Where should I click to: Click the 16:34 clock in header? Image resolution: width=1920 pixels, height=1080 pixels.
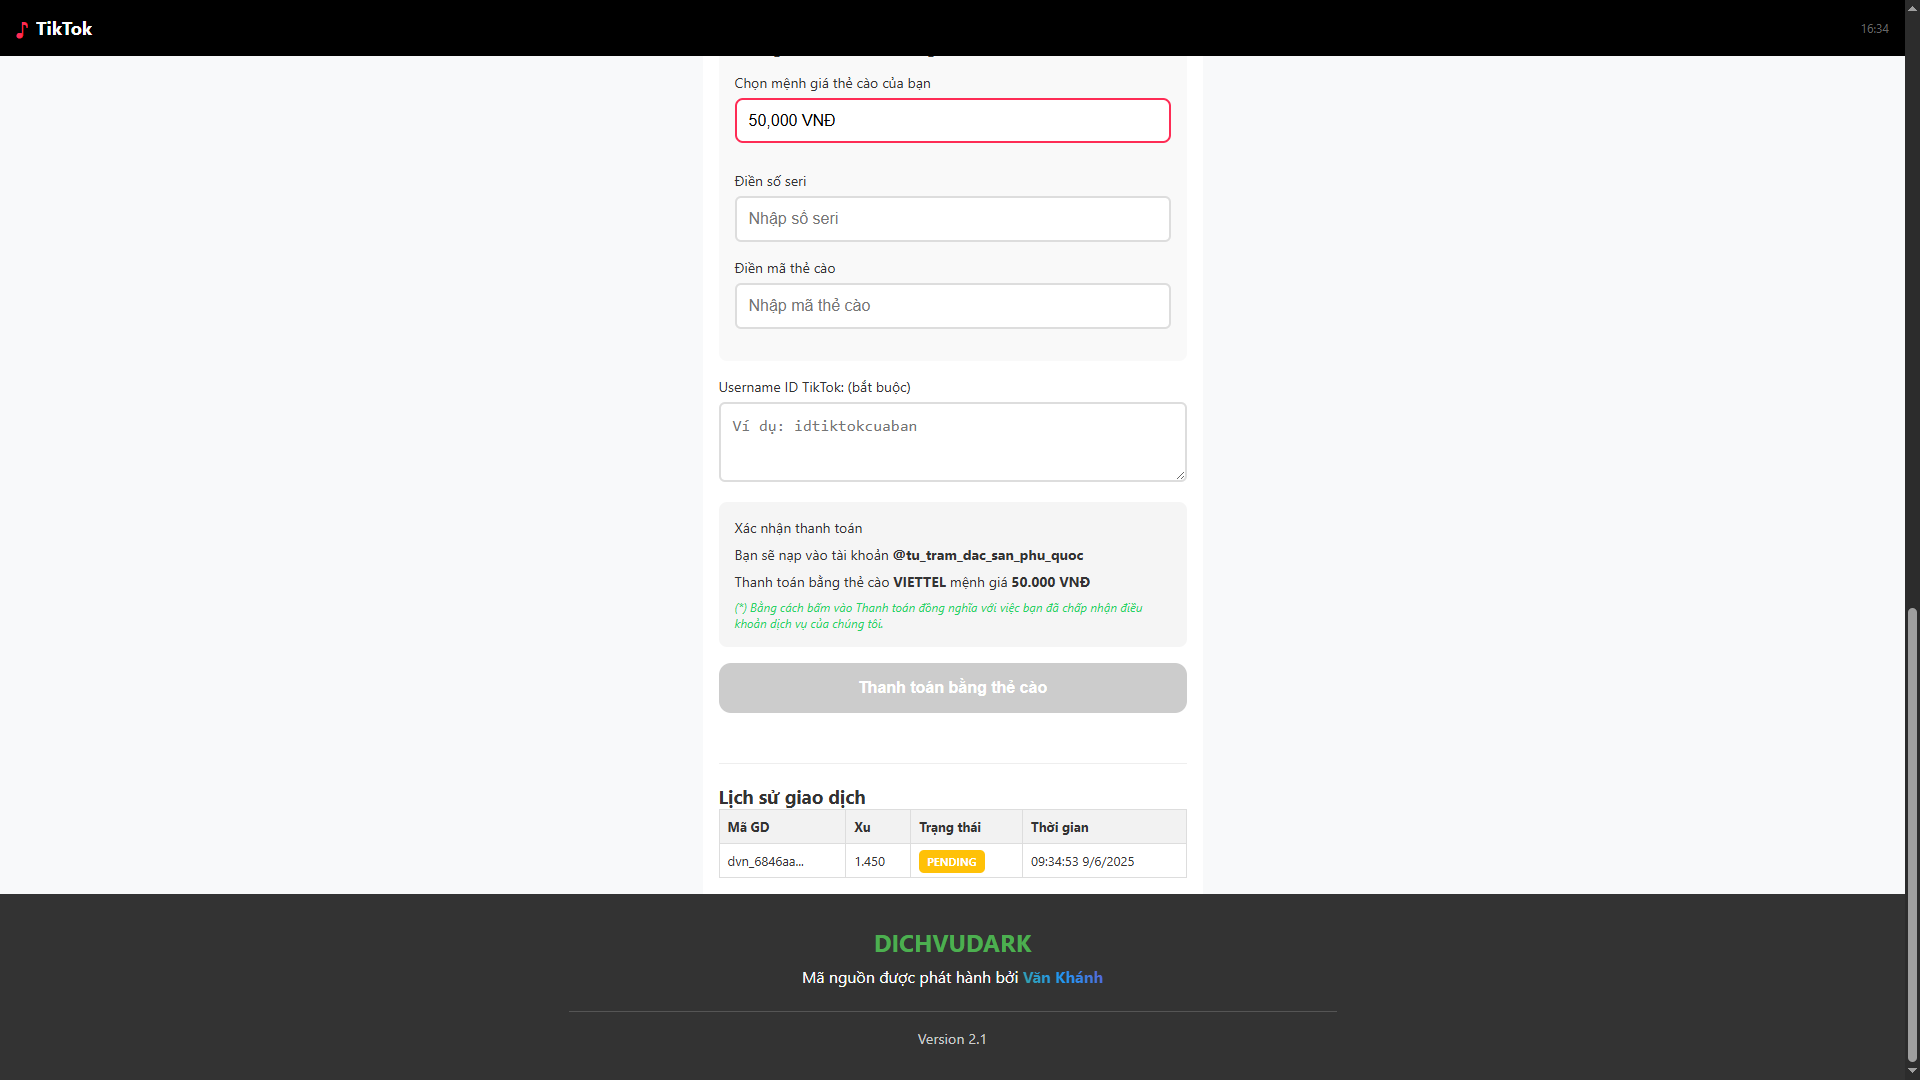1874,29
